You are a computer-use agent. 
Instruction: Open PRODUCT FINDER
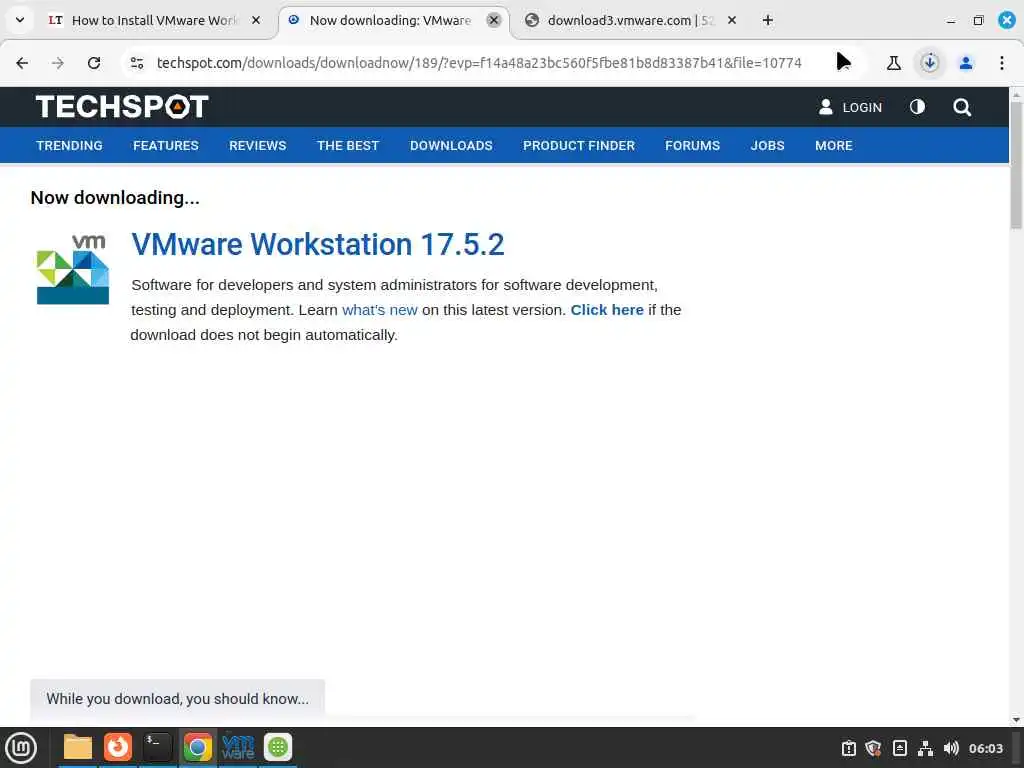(x=579, y=145)
